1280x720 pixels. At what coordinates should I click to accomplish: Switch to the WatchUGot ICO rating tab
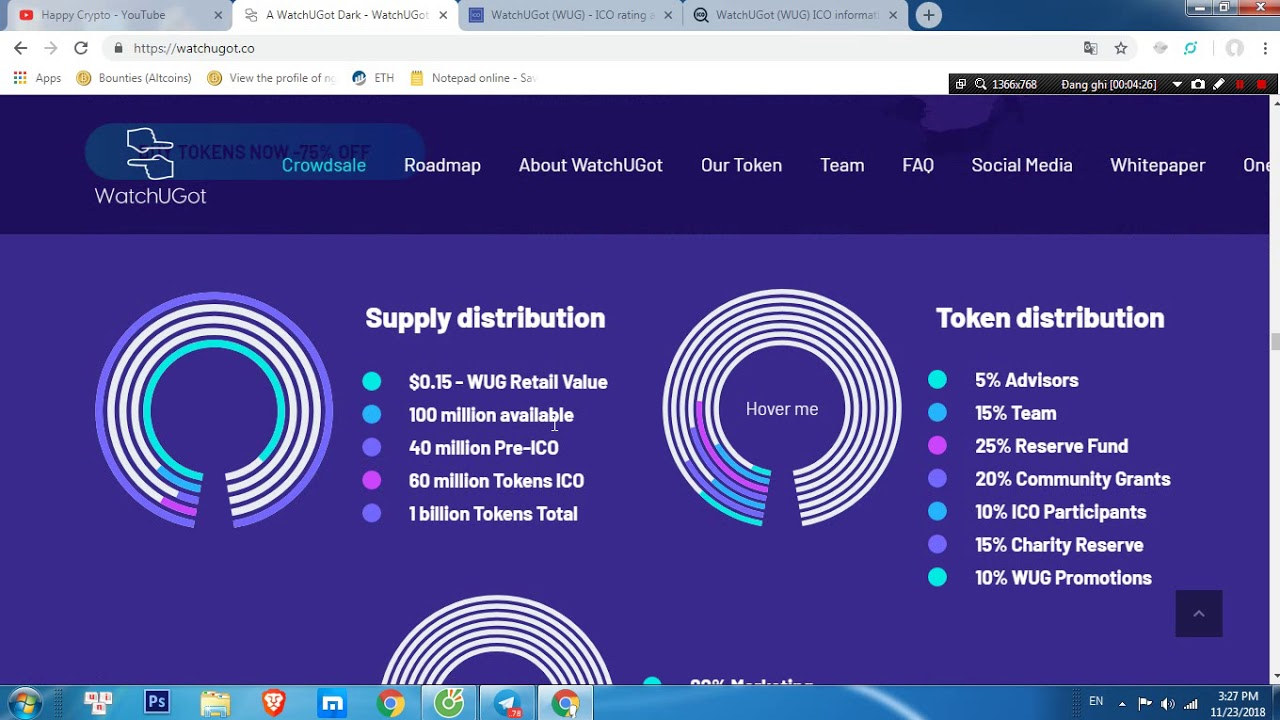coord(568,15)
